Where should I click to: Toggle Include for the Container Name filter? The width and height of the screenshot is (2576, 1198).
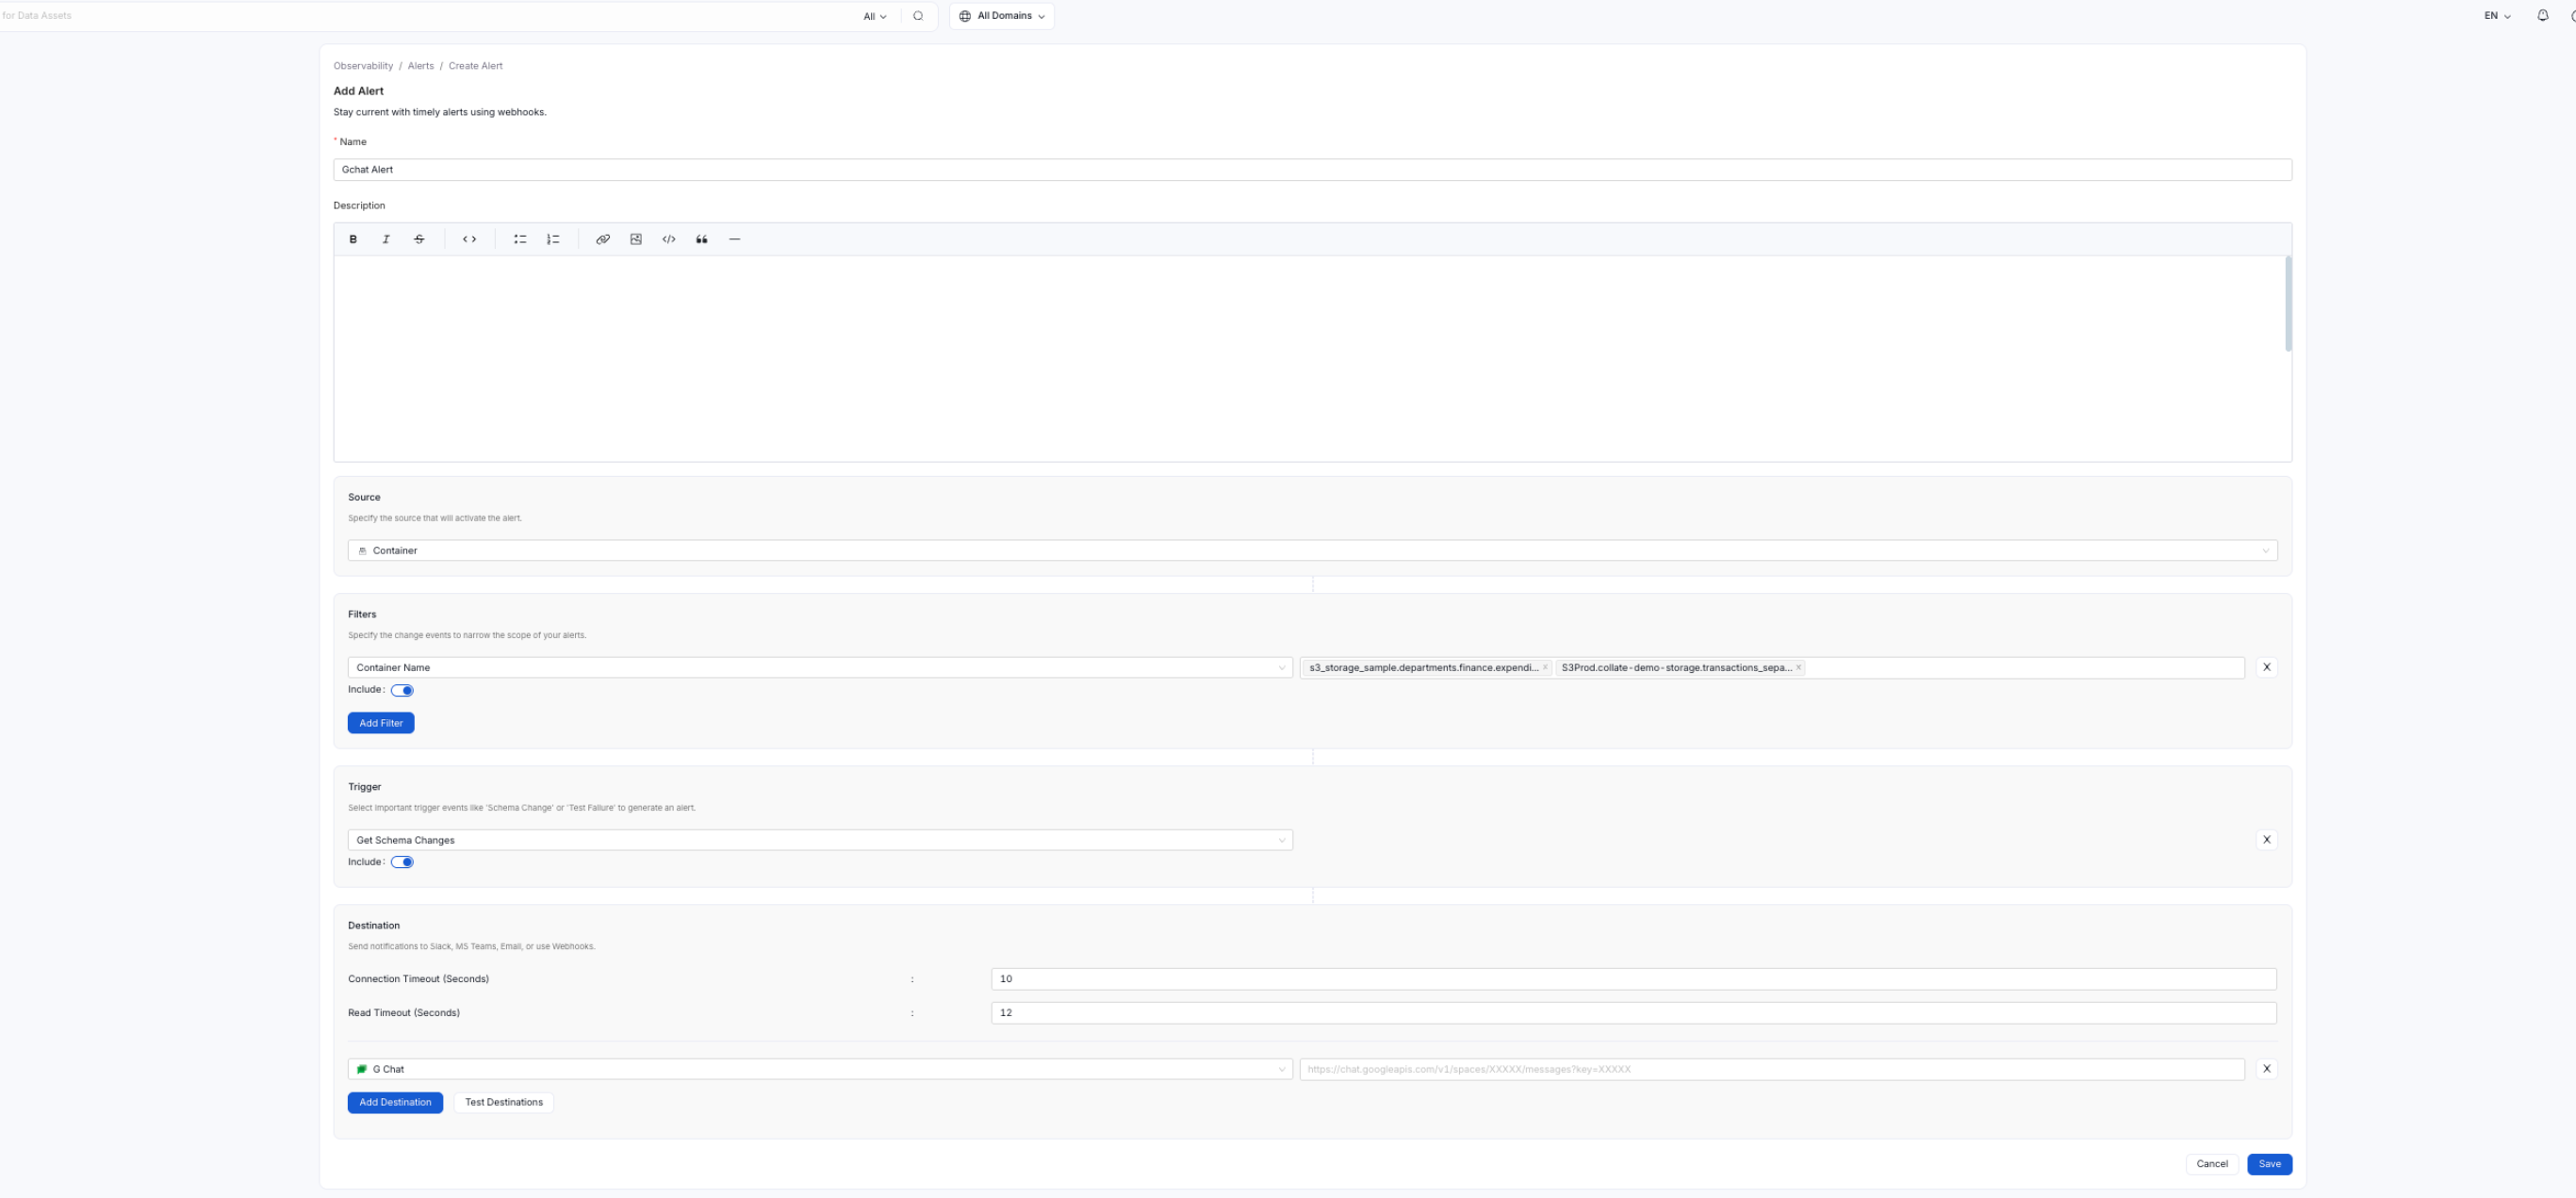click(403, 690)
